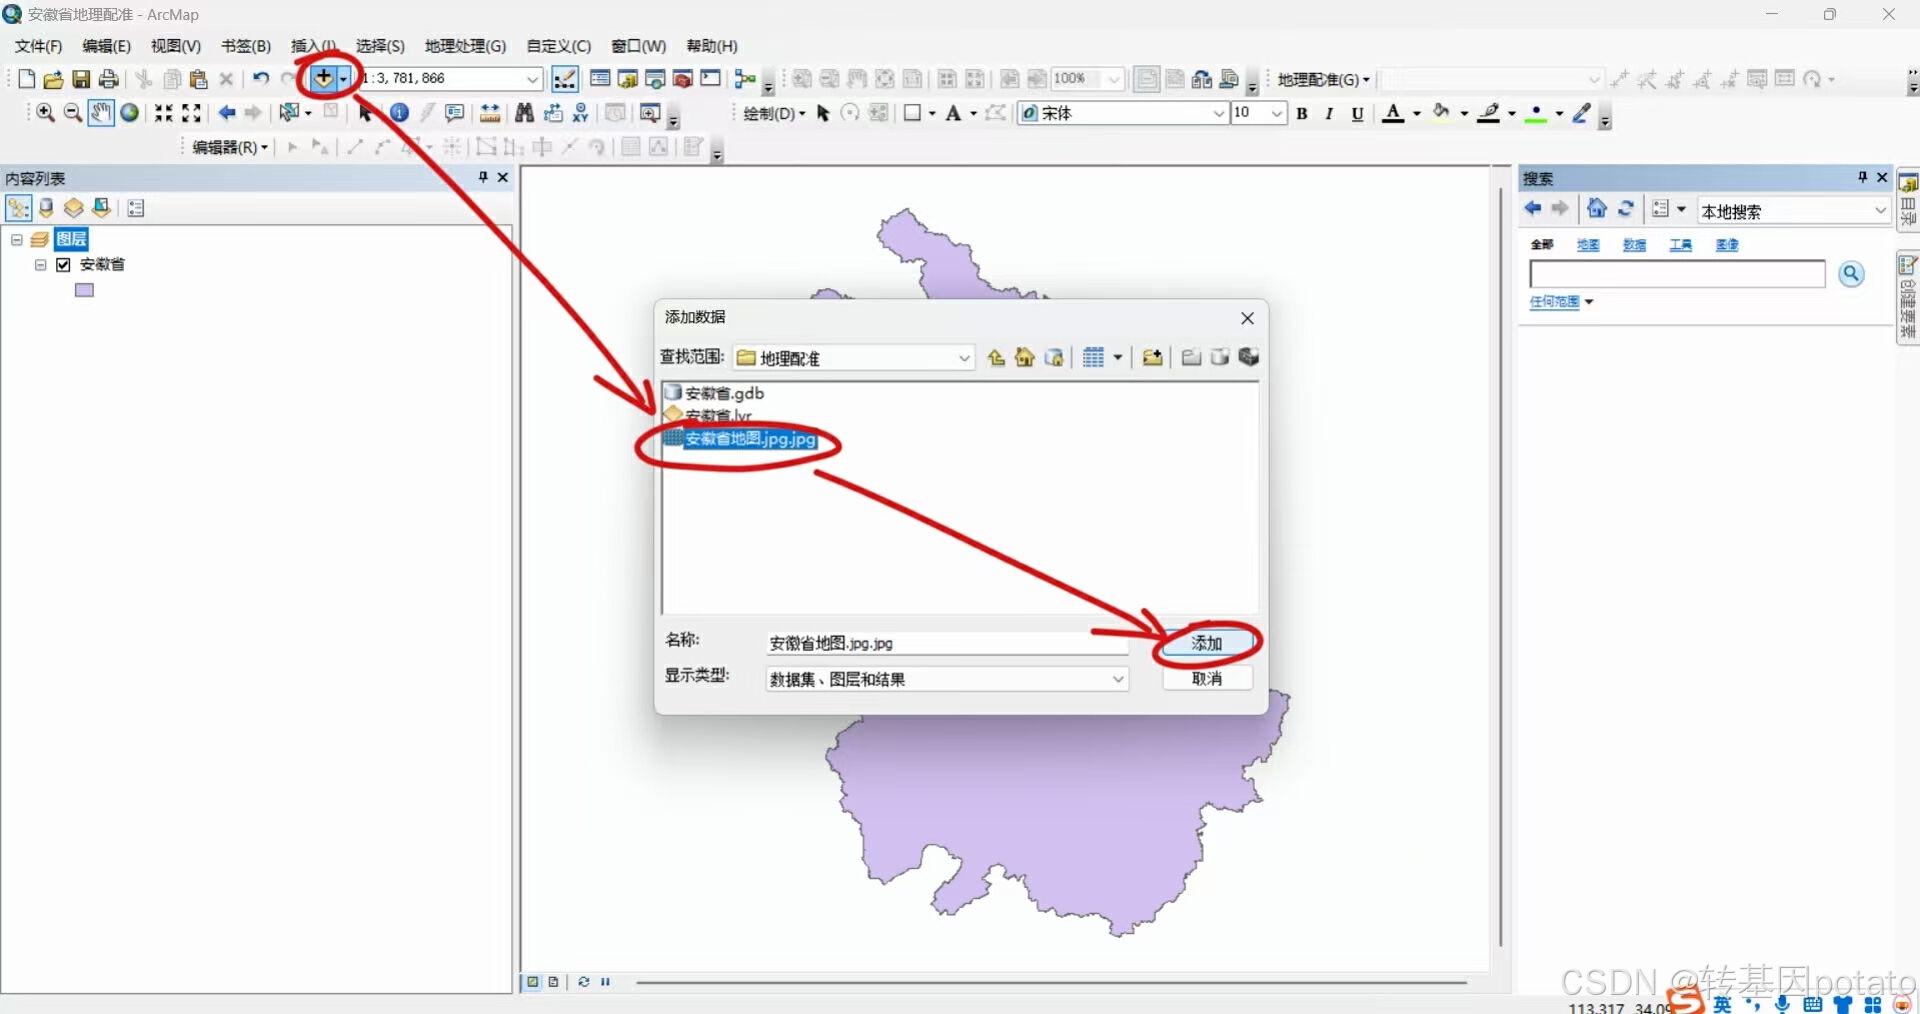Viewport: 1920px width, 1014px height.
Task: Activate the Pan hand tool
Action: click(x=101, y=113)
